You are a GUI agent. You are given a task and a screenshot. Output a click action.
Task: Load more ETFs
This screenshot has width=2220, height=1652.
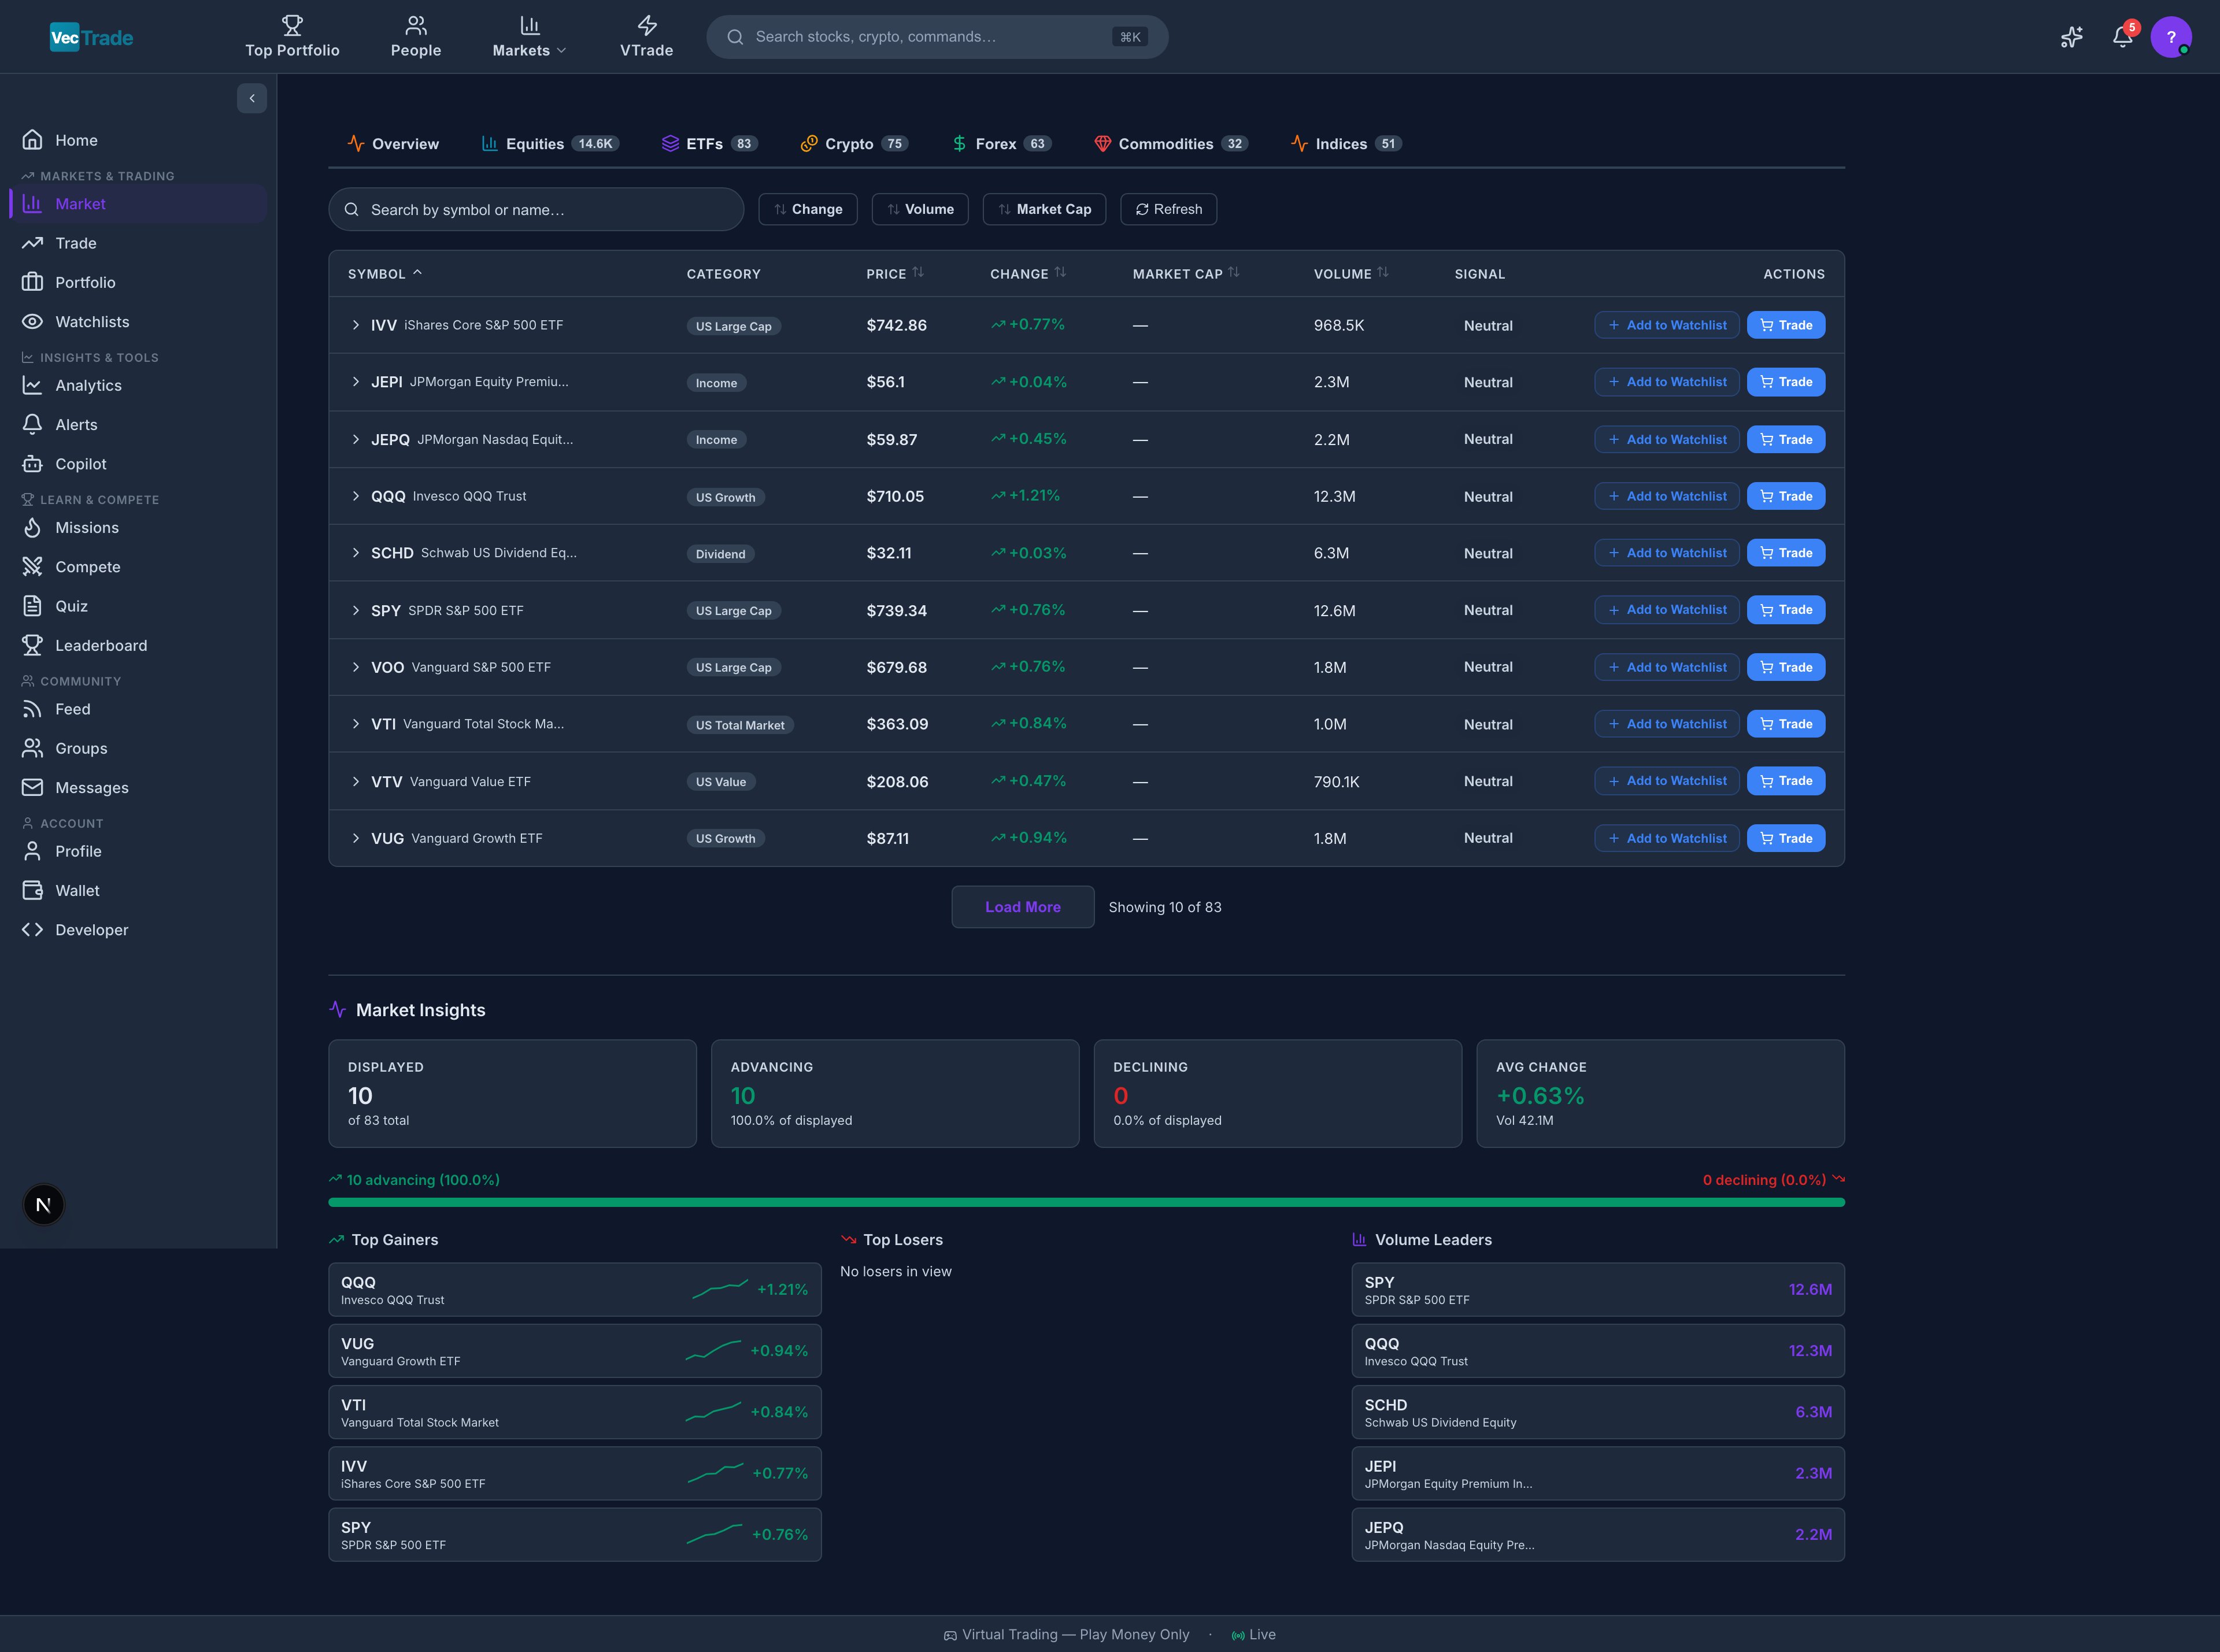[1022, 907]
